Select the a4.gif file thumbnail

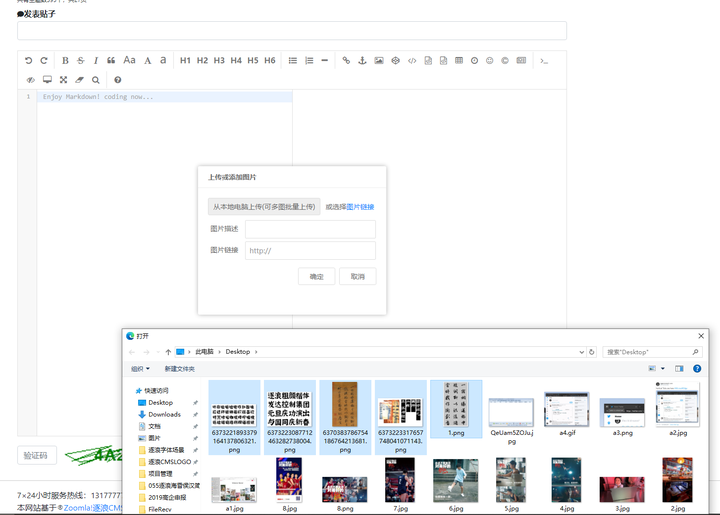pos(566,415)
